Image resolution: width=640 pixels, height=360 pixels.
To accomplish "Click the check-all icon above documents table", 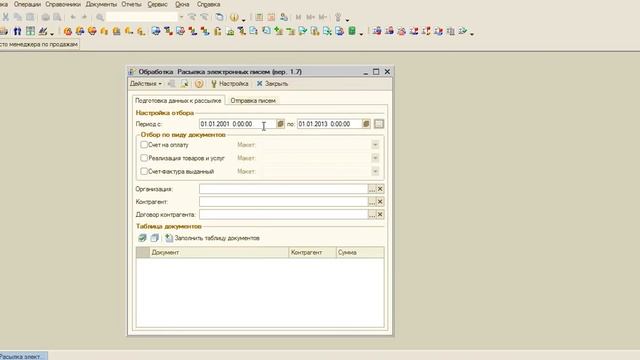I will coord(142,238).
